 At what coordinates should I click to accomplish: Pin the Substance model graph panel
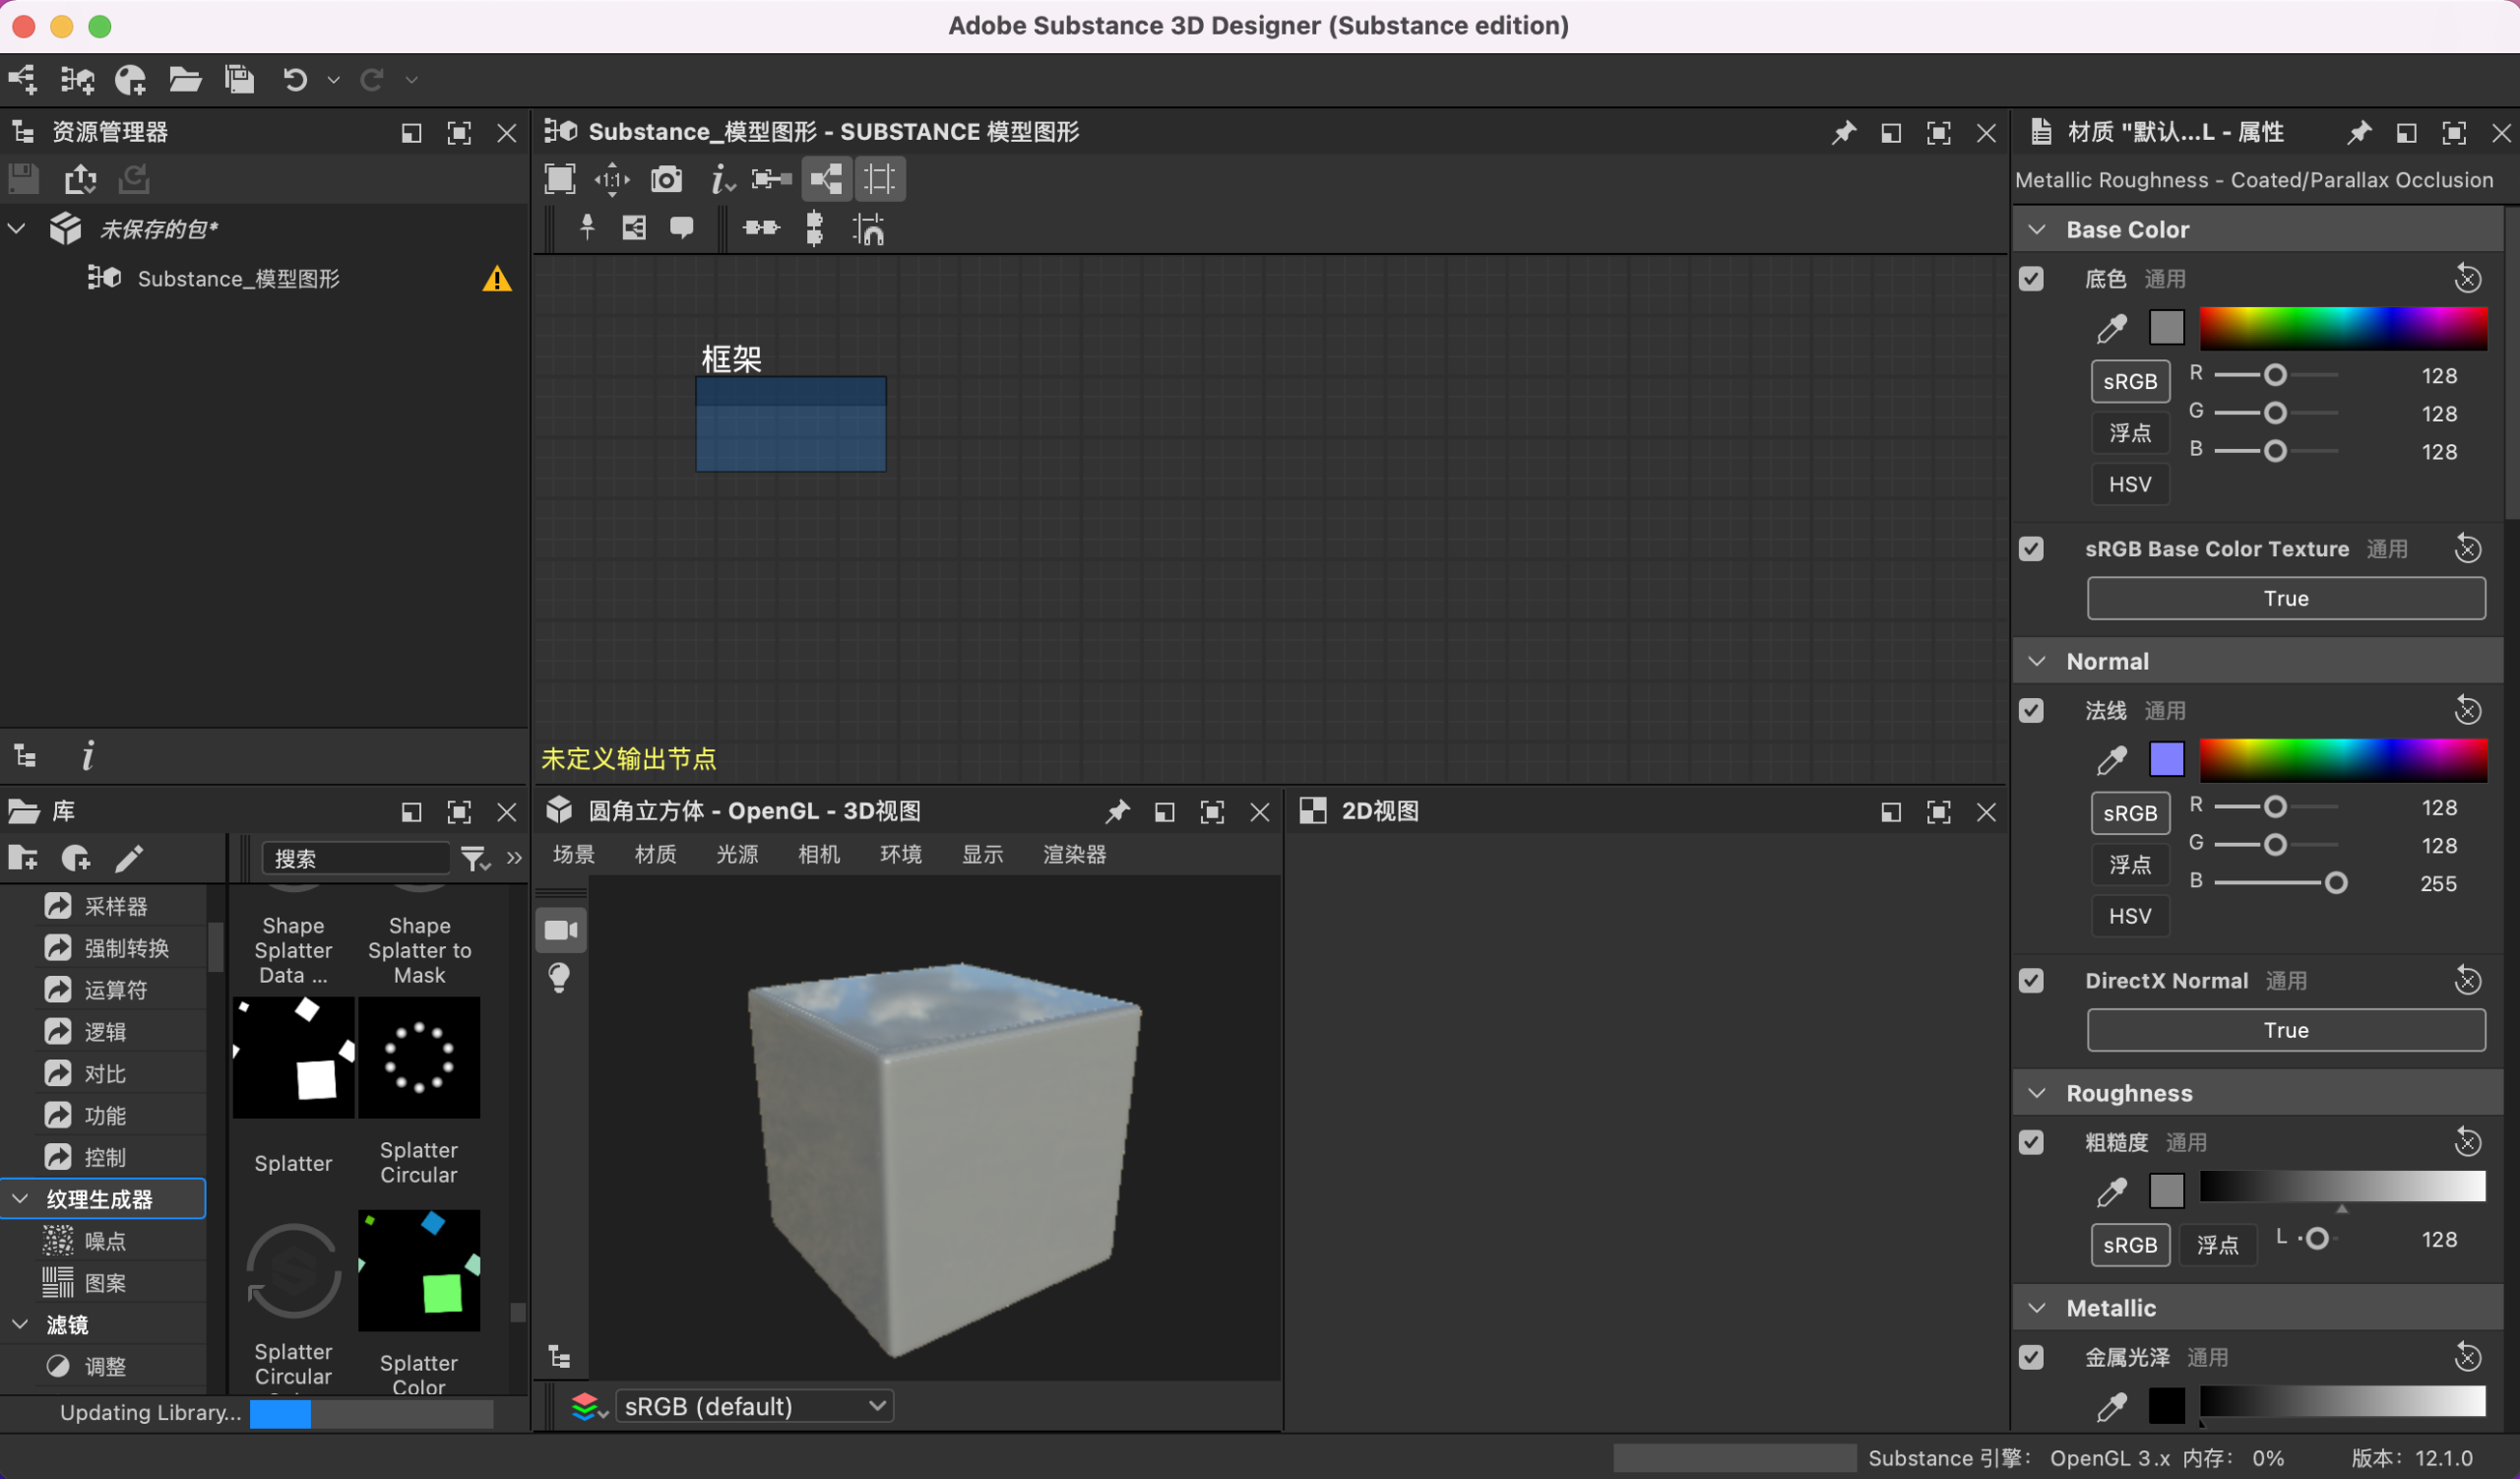pos(1843,133)
